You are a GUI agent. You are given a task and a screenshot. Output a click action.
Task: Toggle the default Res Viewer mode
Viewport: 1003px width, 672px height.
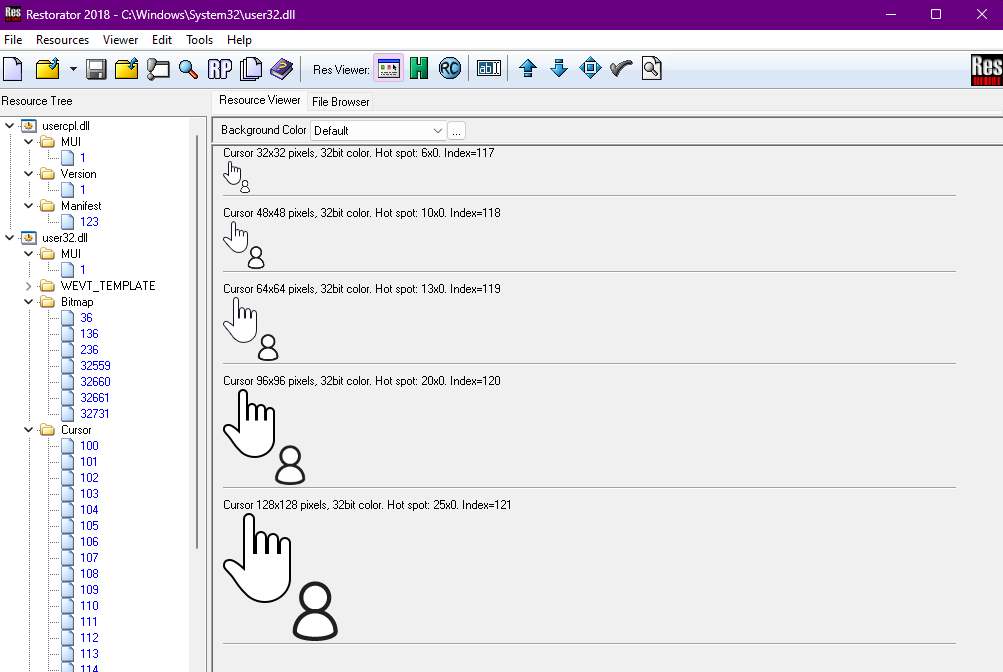tap(388, 68)
